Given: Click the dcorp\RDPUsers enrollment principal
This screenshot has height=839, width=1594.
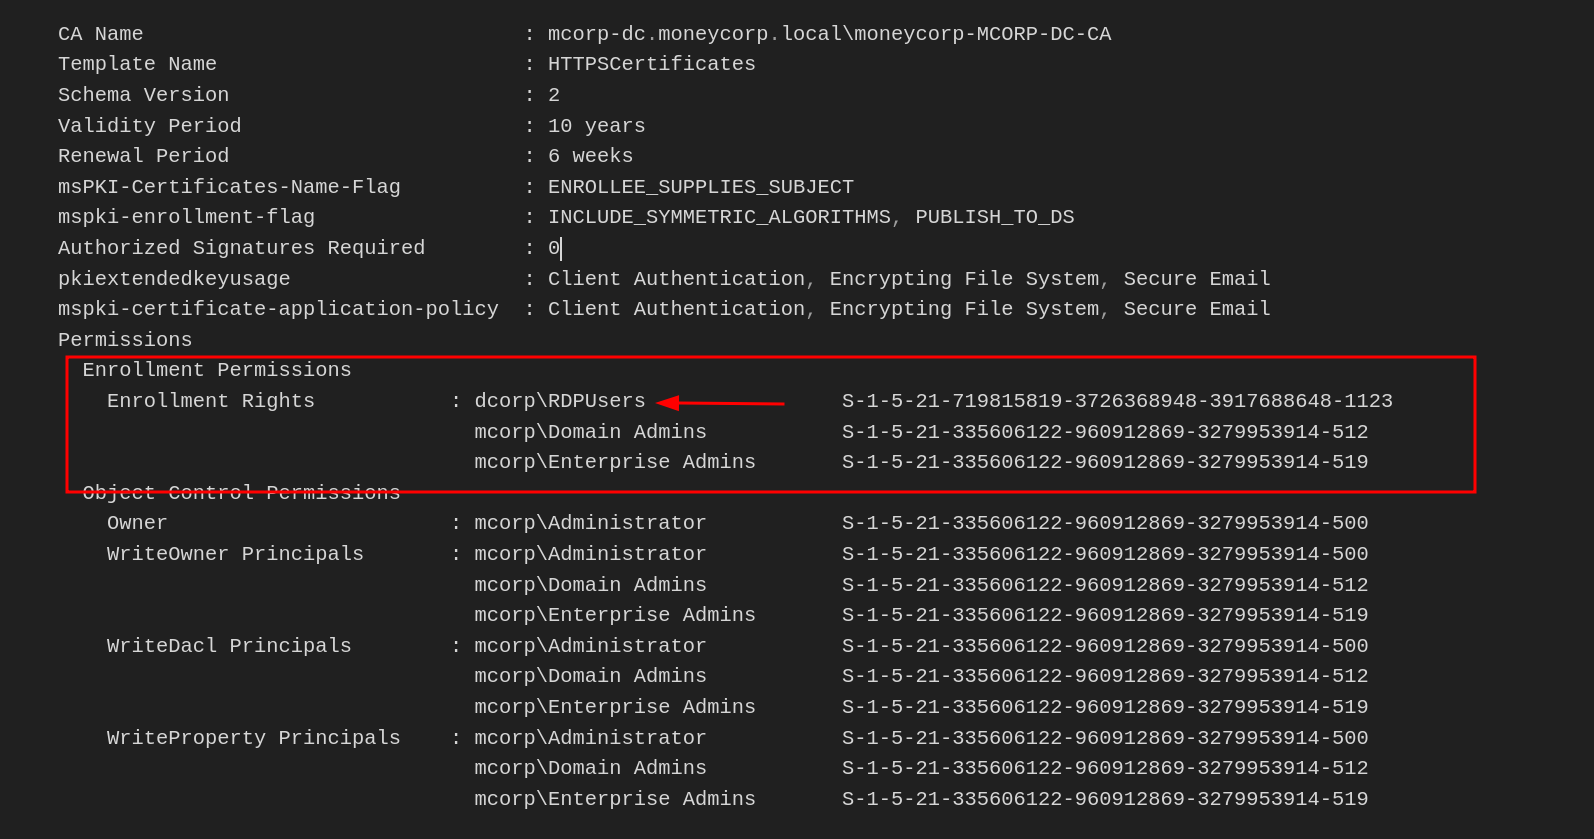Looking at the screenshot, I should (559, 401).
